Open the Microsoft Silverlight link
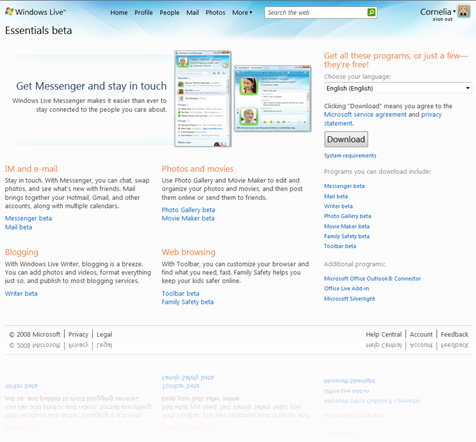476x442 pixels. coord(349,299)
